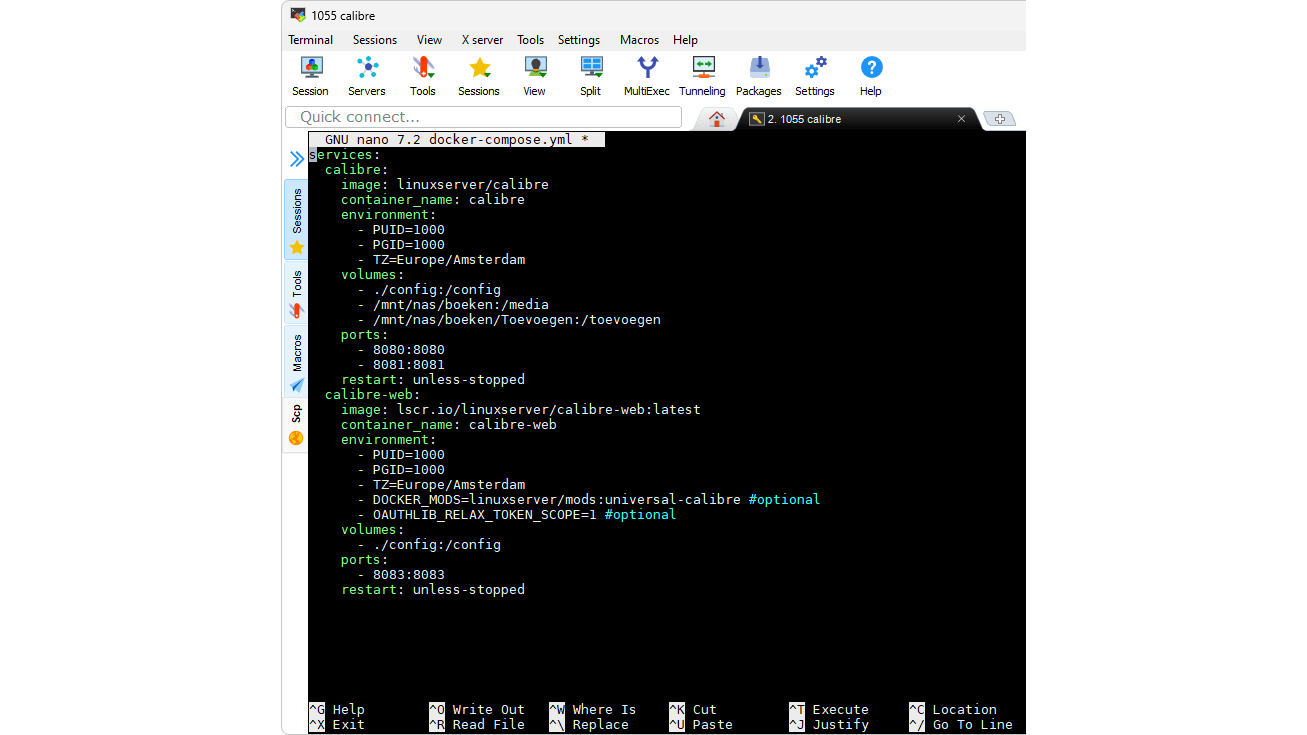Launch MultiExec from the toolbar
This screenshot has width=1307, height=735.
[x=647, y=76]
